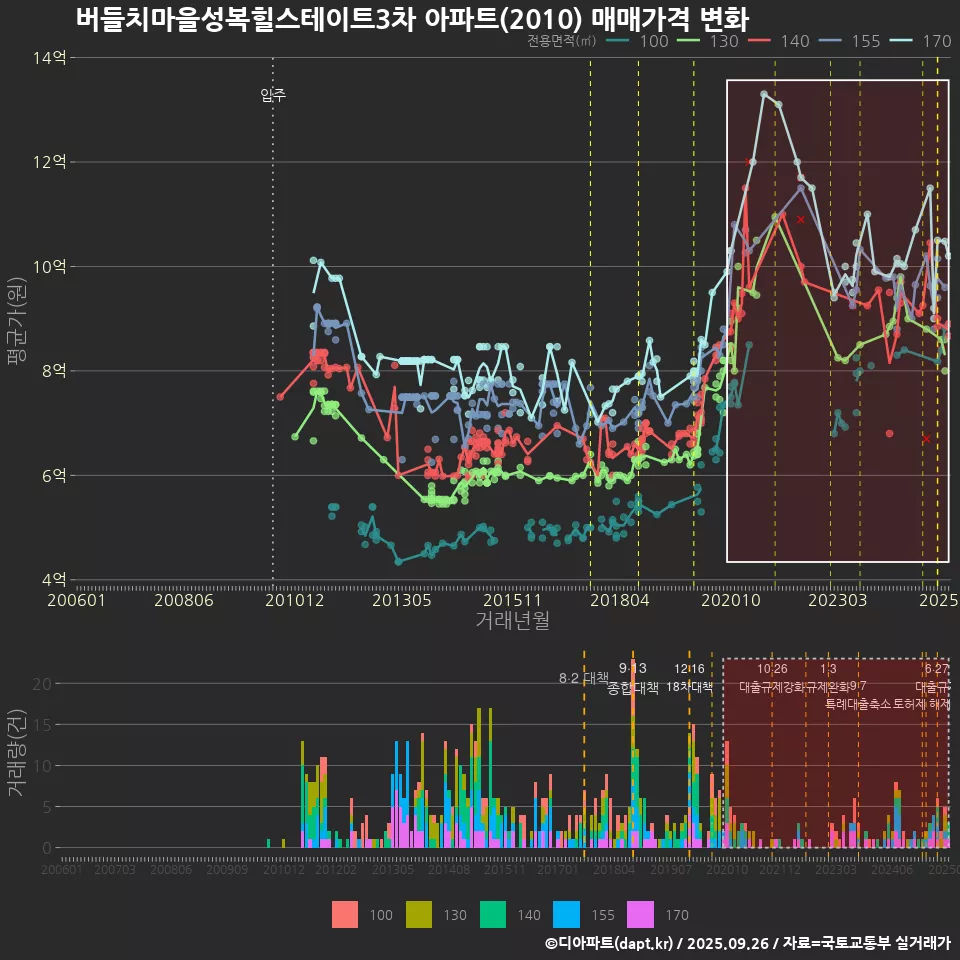Click the salmon 100 swatch in bottom legend

point(345,915)
